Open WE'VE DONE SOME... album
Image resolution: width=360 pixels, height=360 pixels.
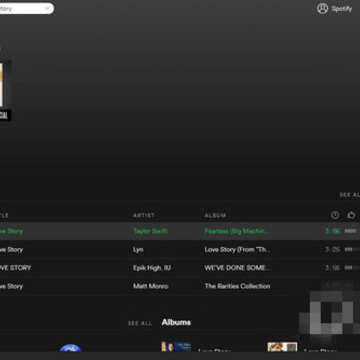237,268
